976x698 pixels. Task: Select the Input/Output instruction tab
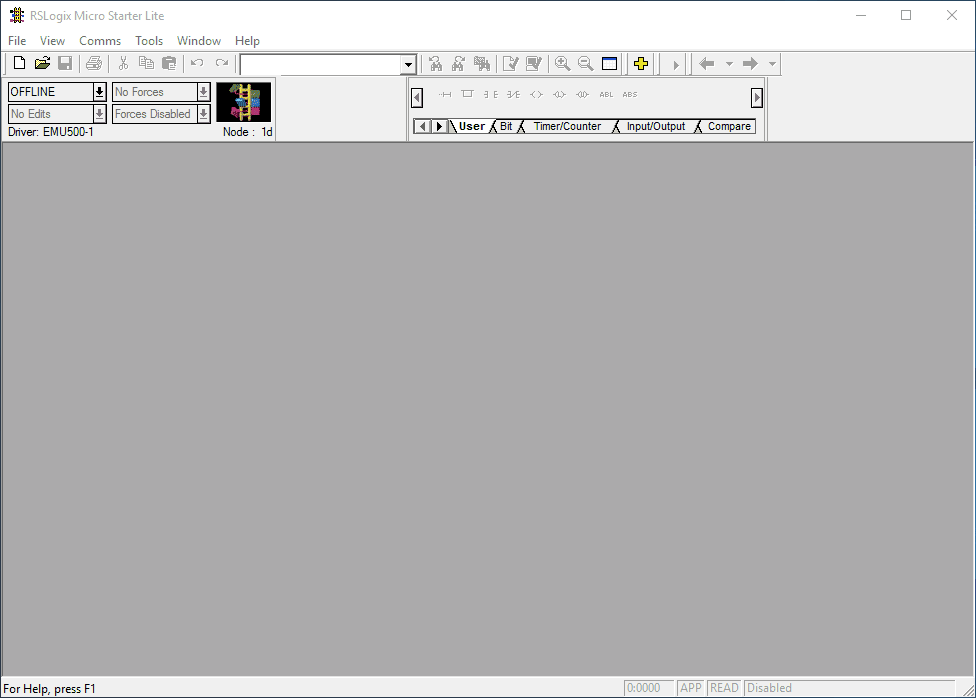(x=656, y=127)
